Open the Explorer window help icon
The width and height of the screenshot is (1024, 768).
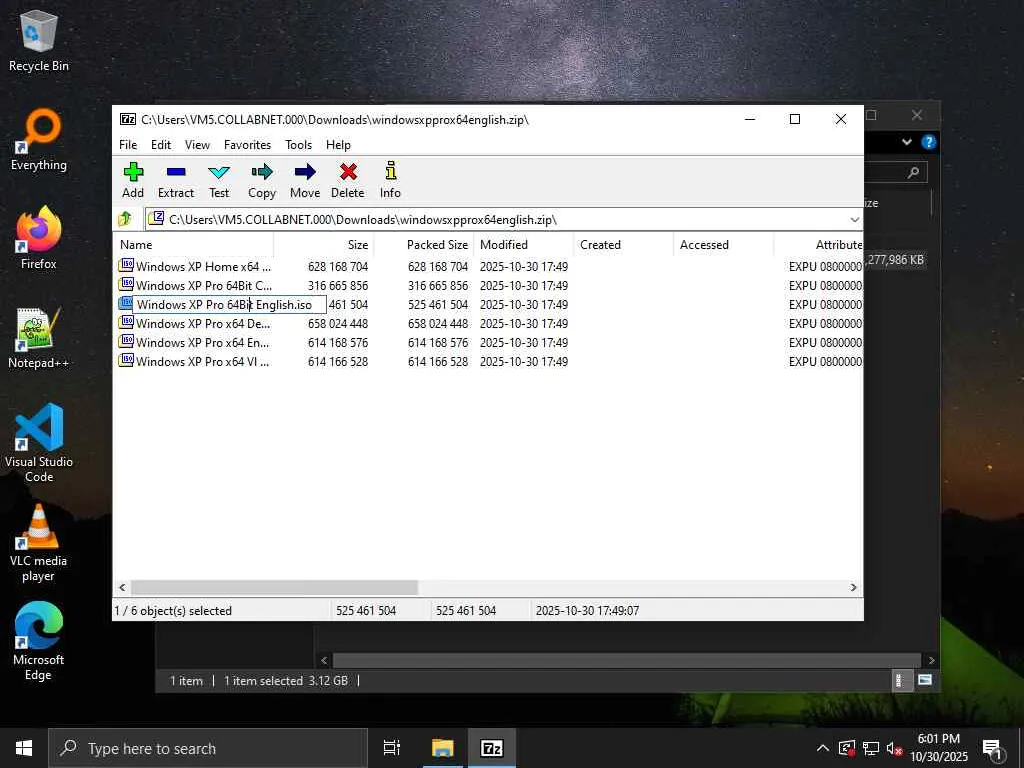click(x=928, y=142)
